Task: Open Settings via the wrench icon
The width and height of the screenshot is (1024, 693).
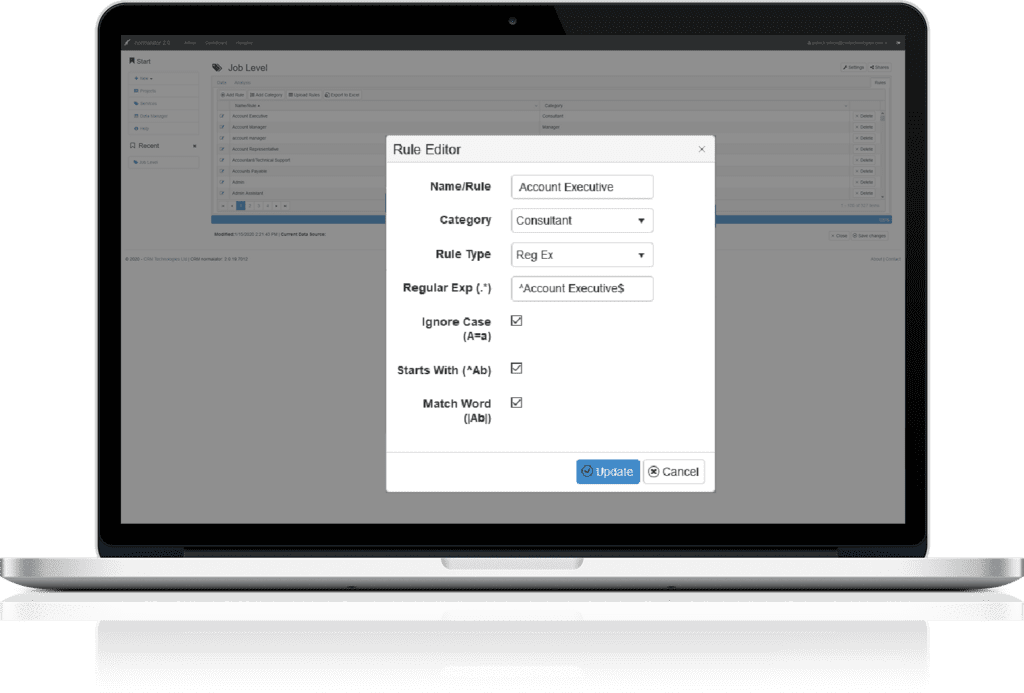Action: pyautogui.click(x=854, y=67)
